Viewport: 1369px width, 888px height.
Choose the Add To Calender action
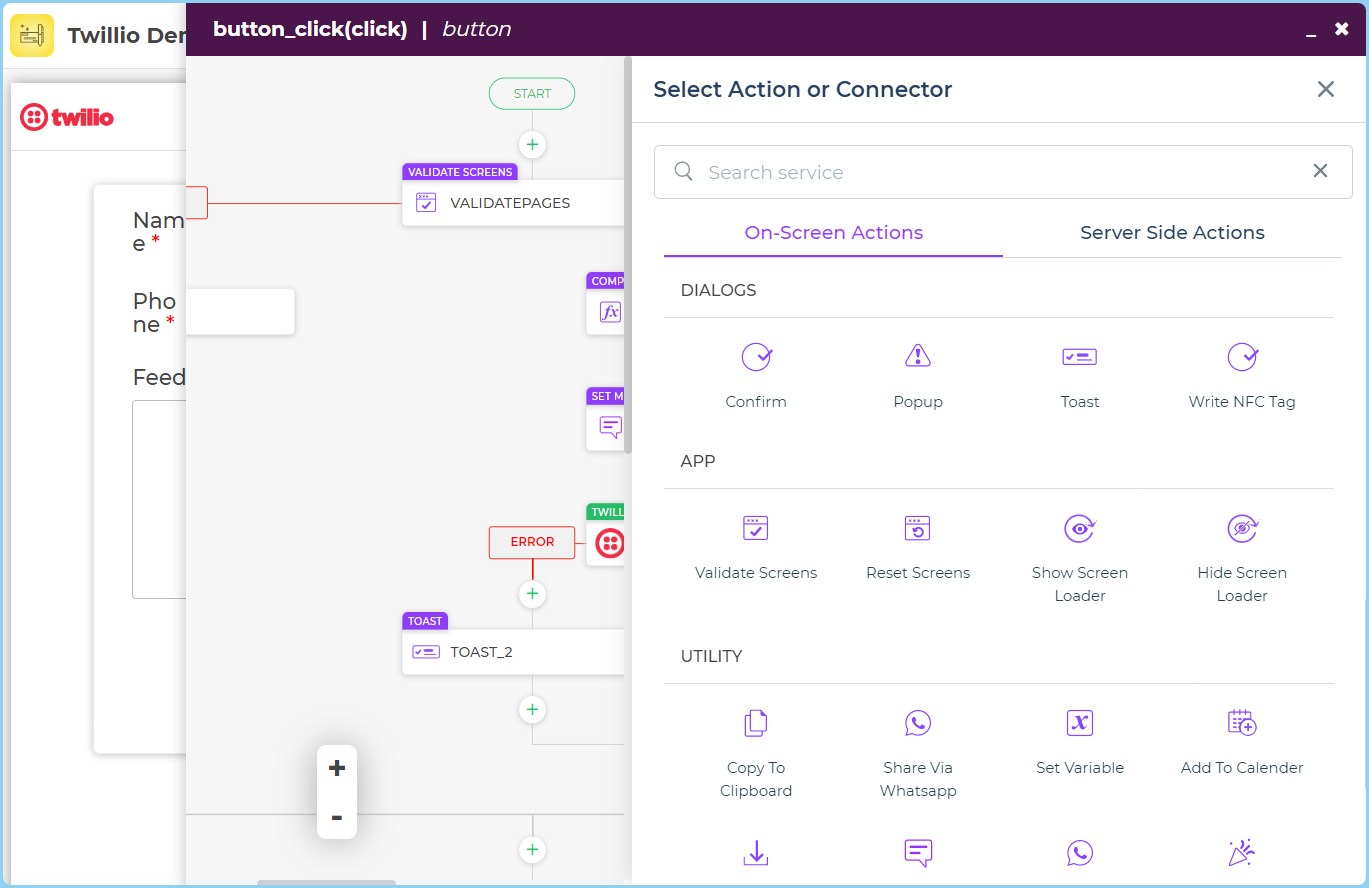[1241, 740]
